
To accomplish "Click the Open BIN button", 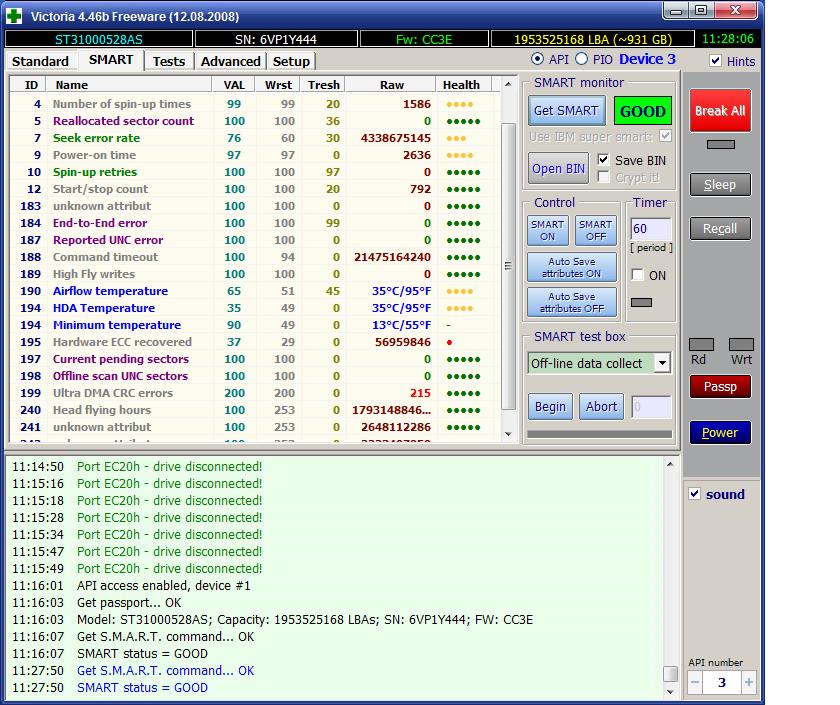I will pos(558,168).
